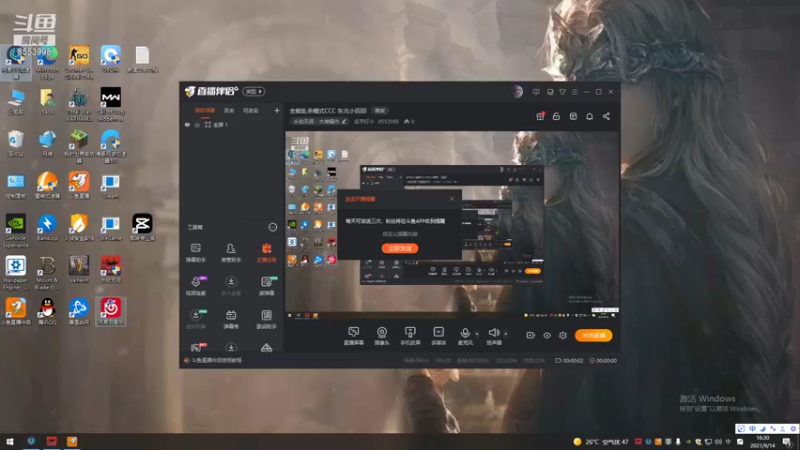Click 关闭直播 orange button
800x450 pixels.
[593, 335]
